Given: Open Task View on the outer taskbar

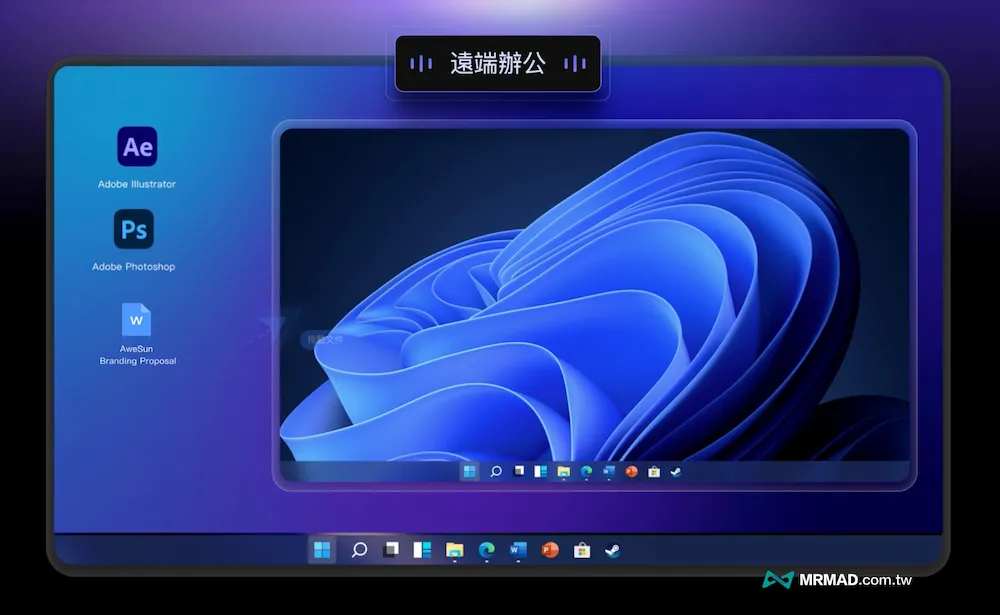Looking at the screenshot, I should pyautogui.click(x=391, y=549).
